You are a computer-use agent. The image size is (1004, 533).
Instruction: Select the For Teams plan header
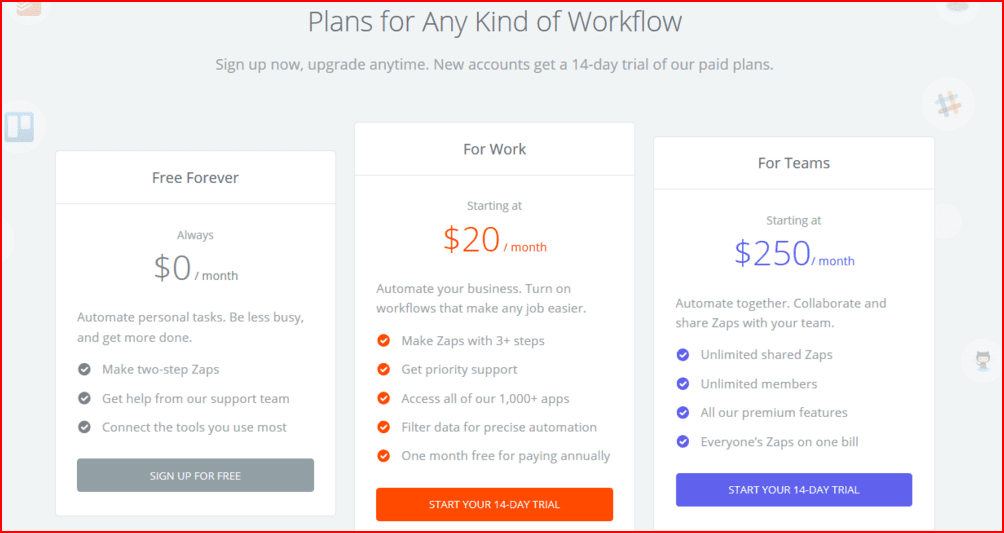(x=794, y=163)
